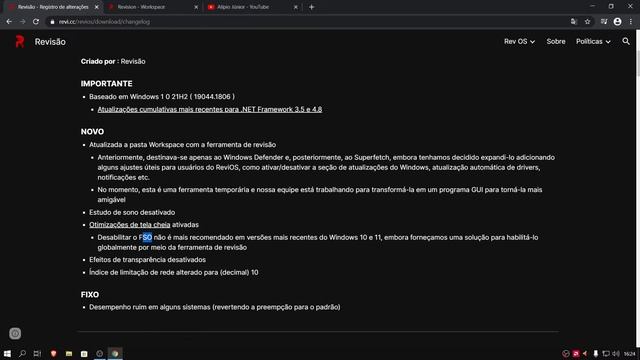The image size is (640, 360).
Task: Click the microphone tray icon
Action: [x=596, y=353]
